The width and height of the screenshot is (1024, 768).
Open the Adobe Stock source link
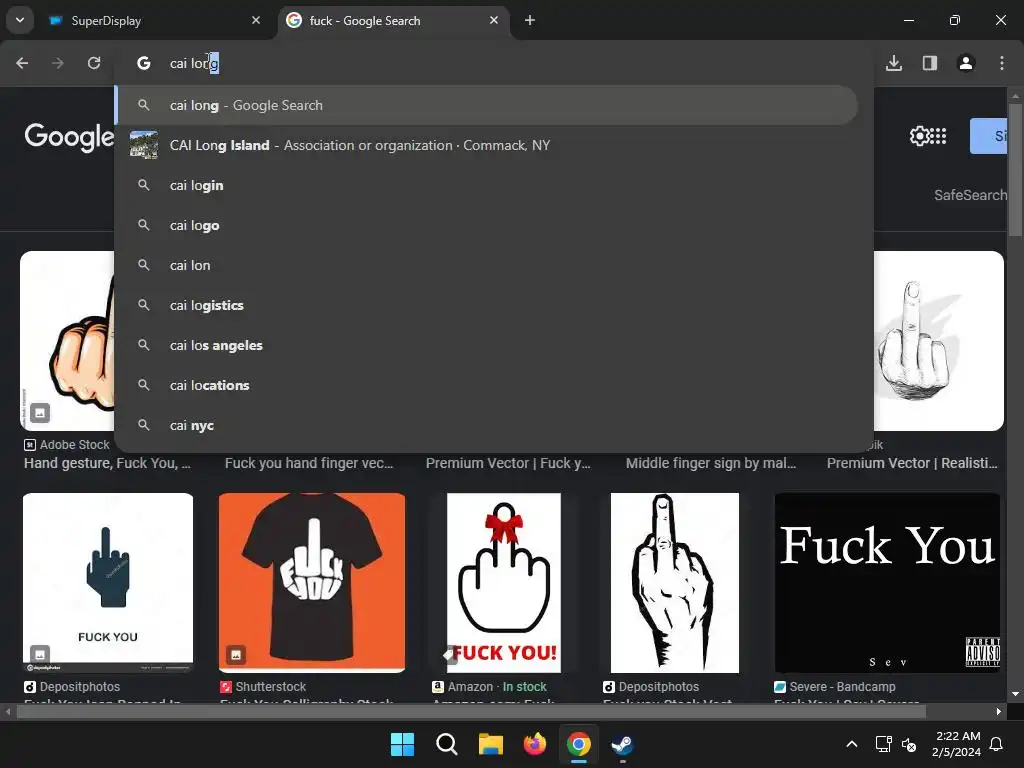click(x=67, y=445)
